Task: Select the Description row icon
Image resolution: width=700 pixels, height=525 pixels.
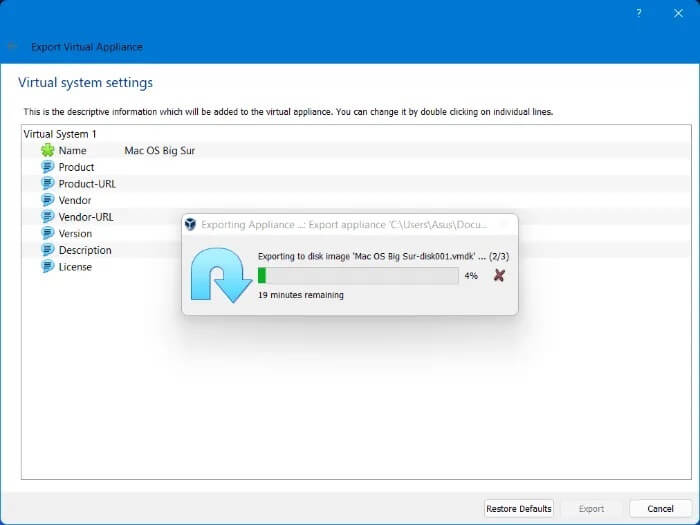Action: pyautogui.click(x=47, y=250)
